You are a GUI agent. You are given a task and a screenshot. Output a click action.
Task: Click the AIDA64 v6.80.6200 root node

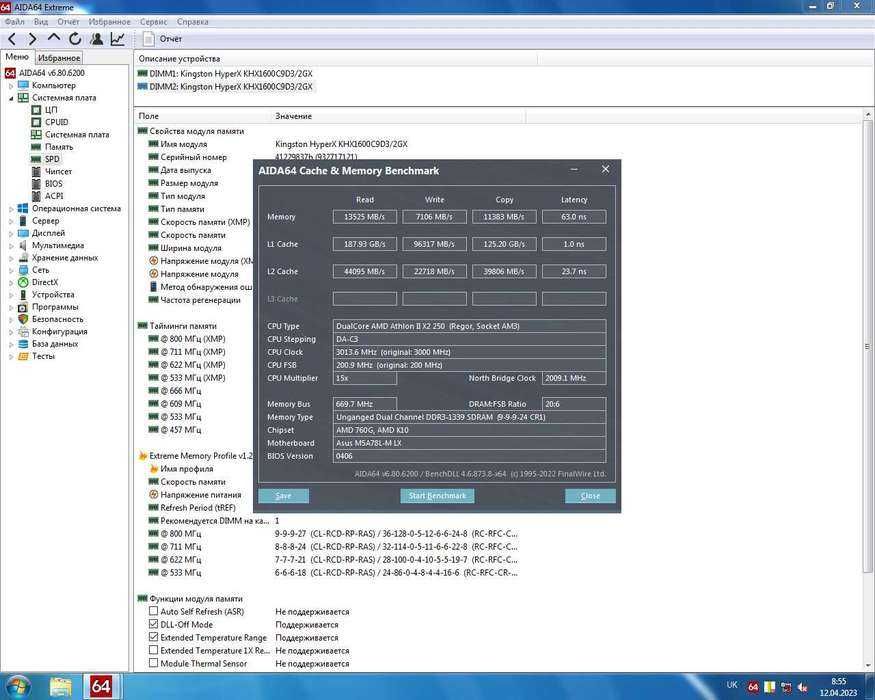51,73
